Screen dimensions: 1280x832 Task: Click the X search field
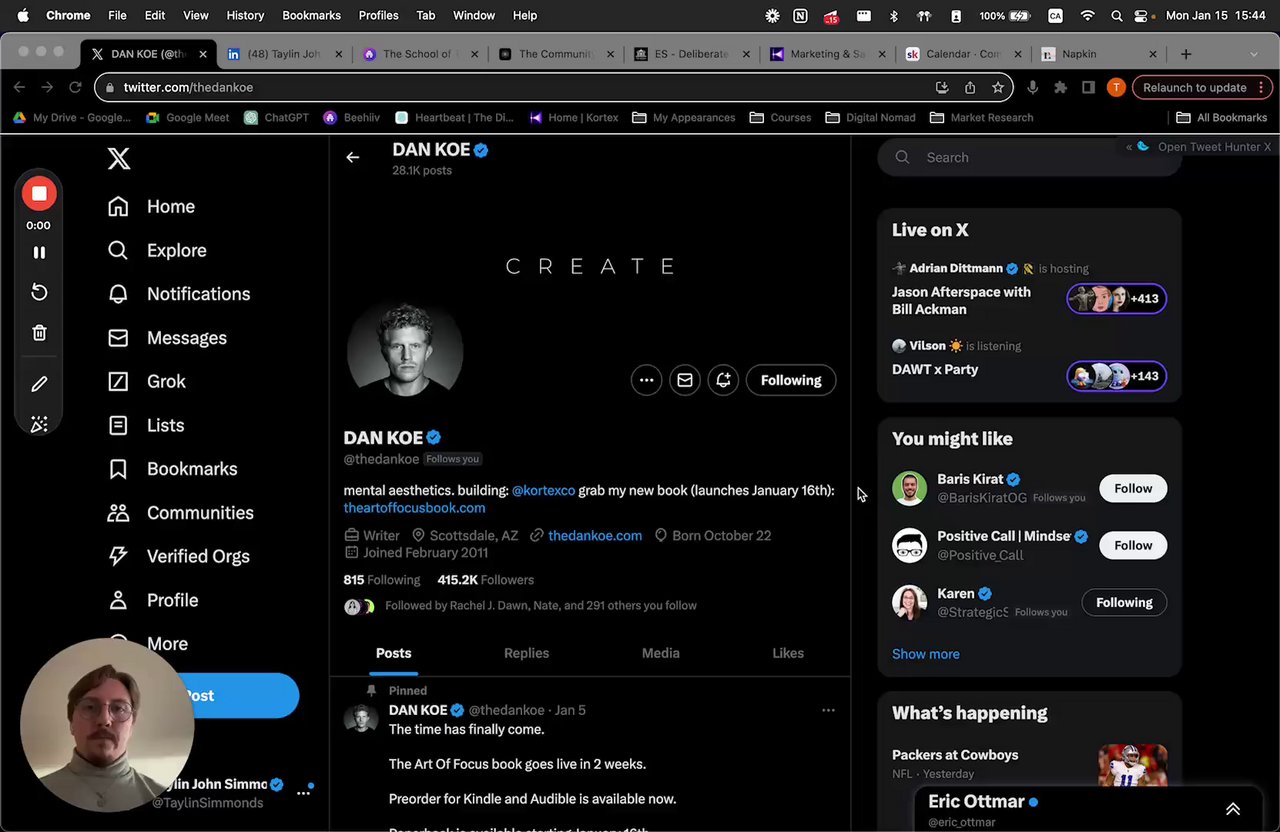coord(1029,157)
